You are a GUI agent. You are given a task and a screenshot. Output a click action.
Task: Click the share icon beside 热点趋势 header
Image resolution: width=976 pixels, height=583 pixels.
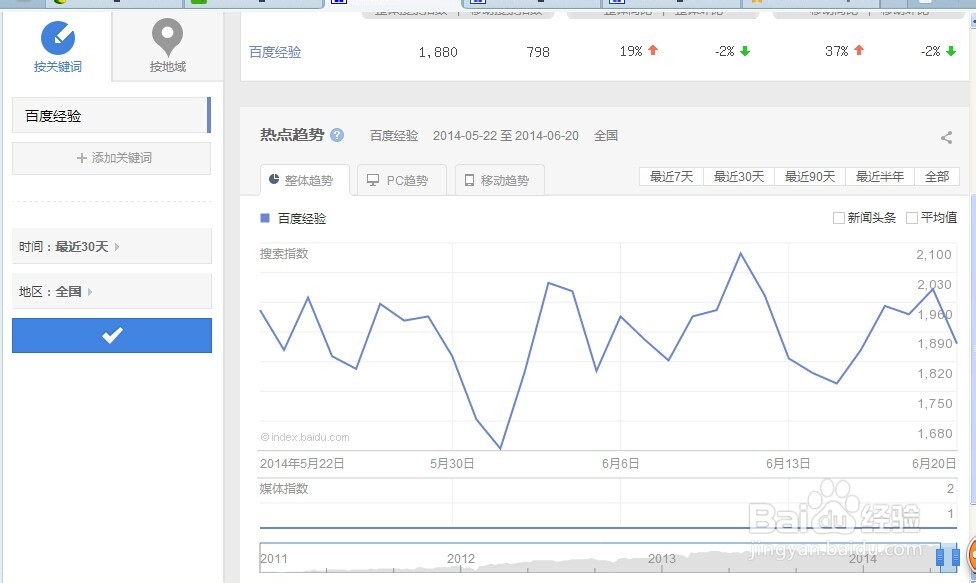pos(946,138)
